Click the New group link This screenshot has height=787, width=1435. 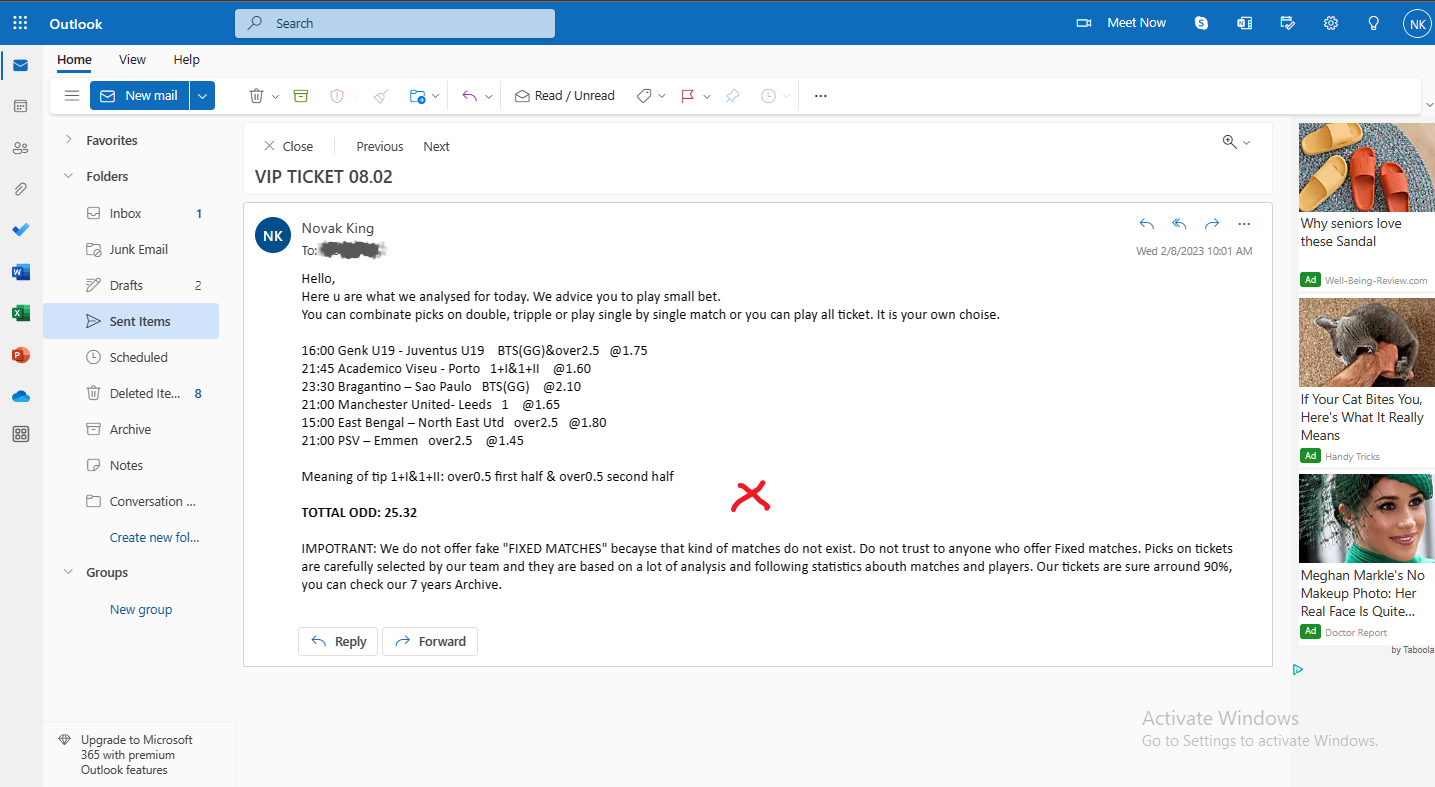click(141, 609)
